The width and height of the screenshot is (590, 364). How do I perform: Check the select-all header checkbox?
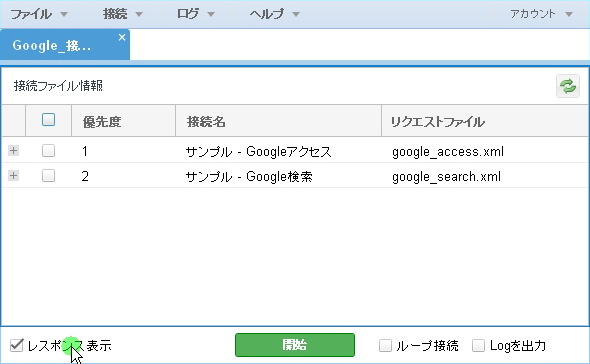[x=48, y=120]
